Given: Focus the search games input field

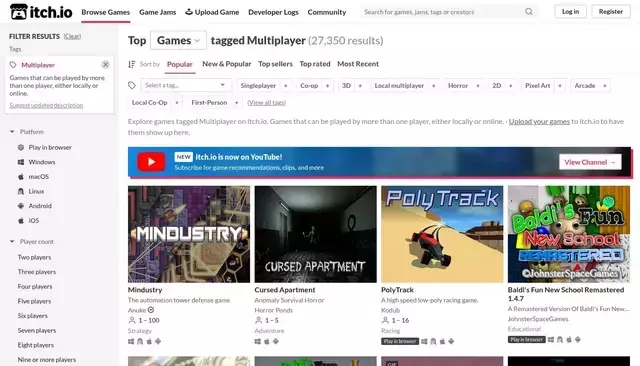Looking at the screenshot, I should pos(443,12).
